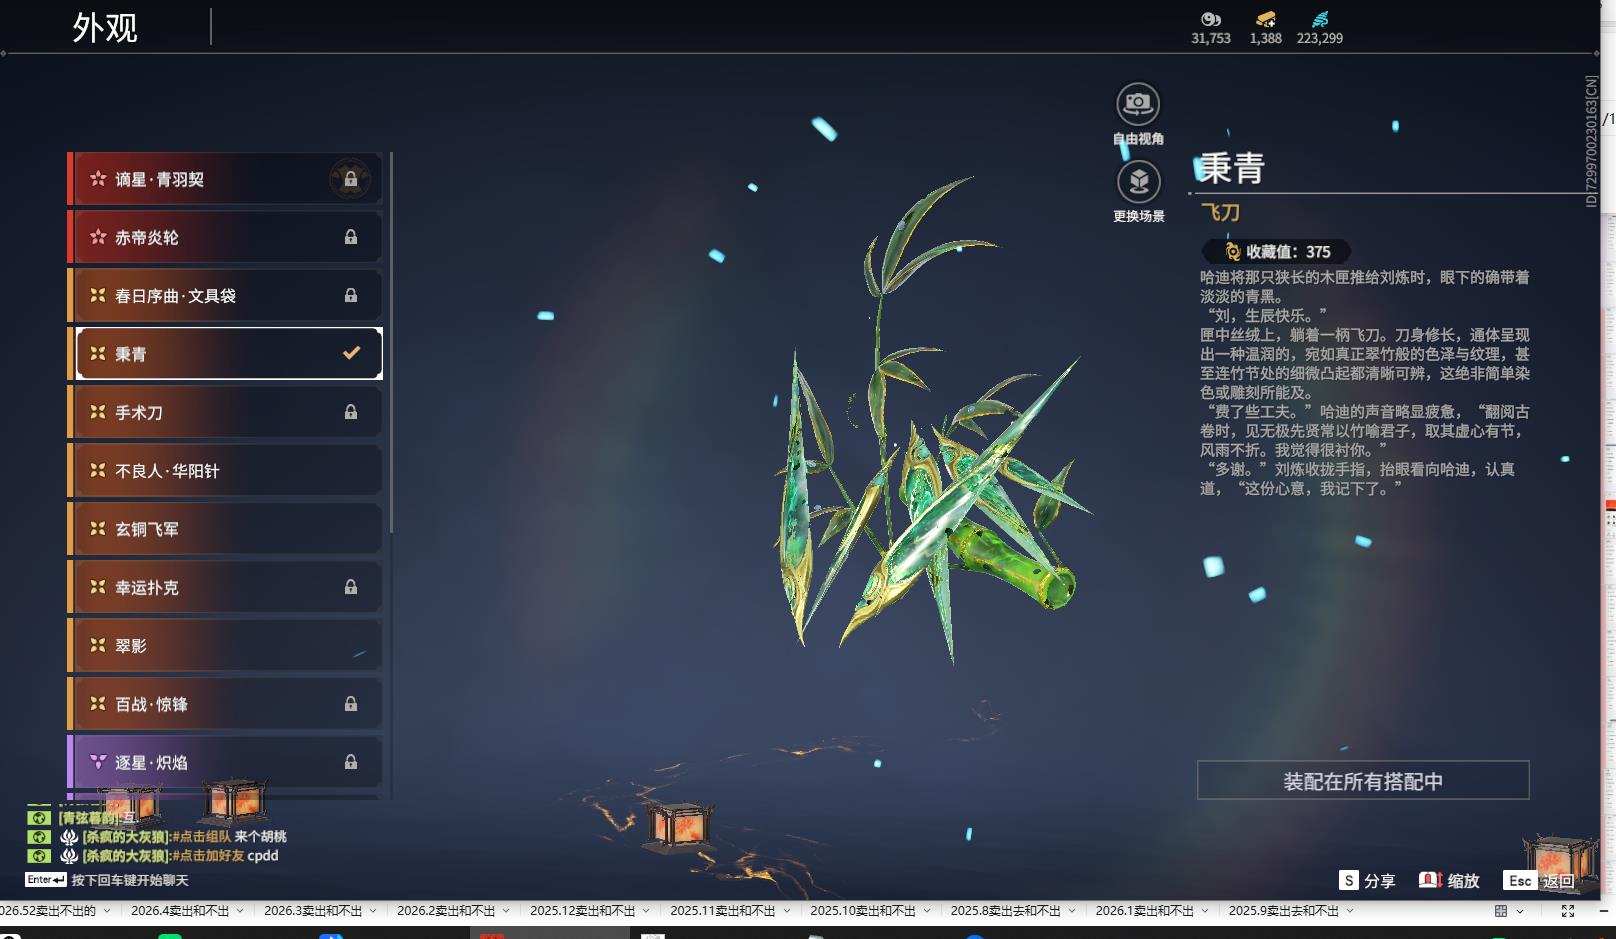Click the emblem before the 来个胡桃 message
The image size is (1616, 939).
[x=69, y=836]
